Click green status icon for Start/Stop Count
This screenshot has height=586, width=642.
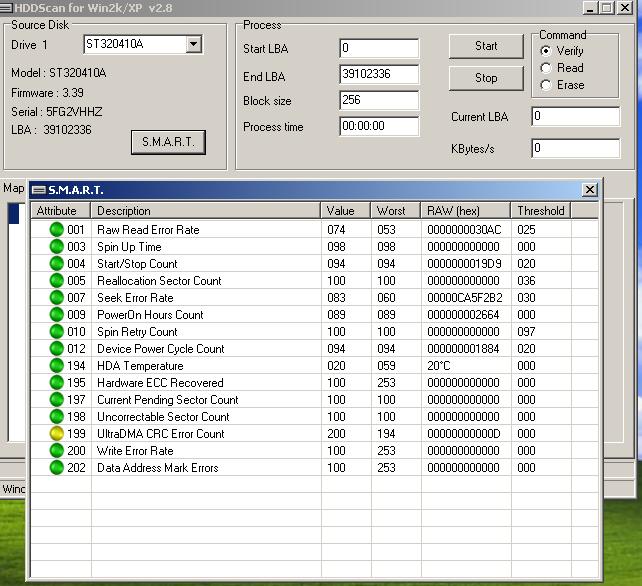point(57,264)
